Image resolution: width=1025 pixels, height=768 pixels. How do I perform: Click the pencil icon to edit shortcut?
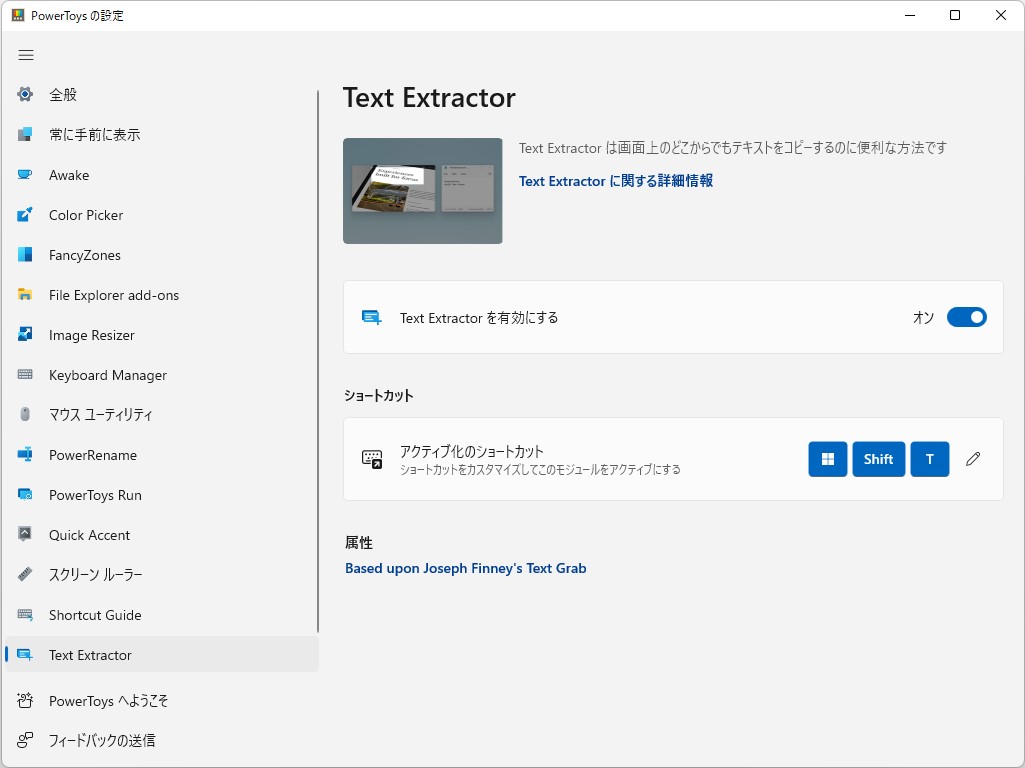(x=973, y=459)
